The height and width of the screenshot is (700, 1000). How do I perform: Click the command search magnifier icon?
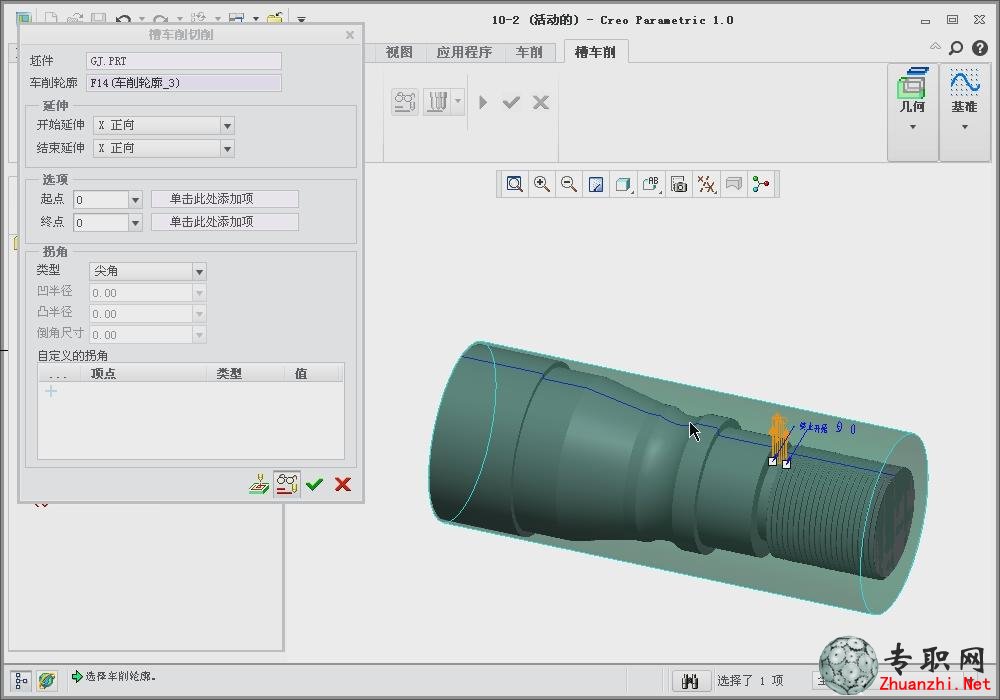pyautogui.click(x=956, y=48)
